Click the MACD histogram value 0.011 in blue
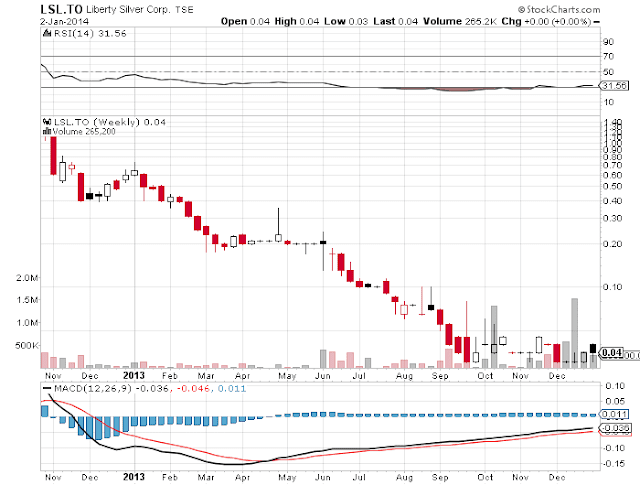 [x=232, y=388]
